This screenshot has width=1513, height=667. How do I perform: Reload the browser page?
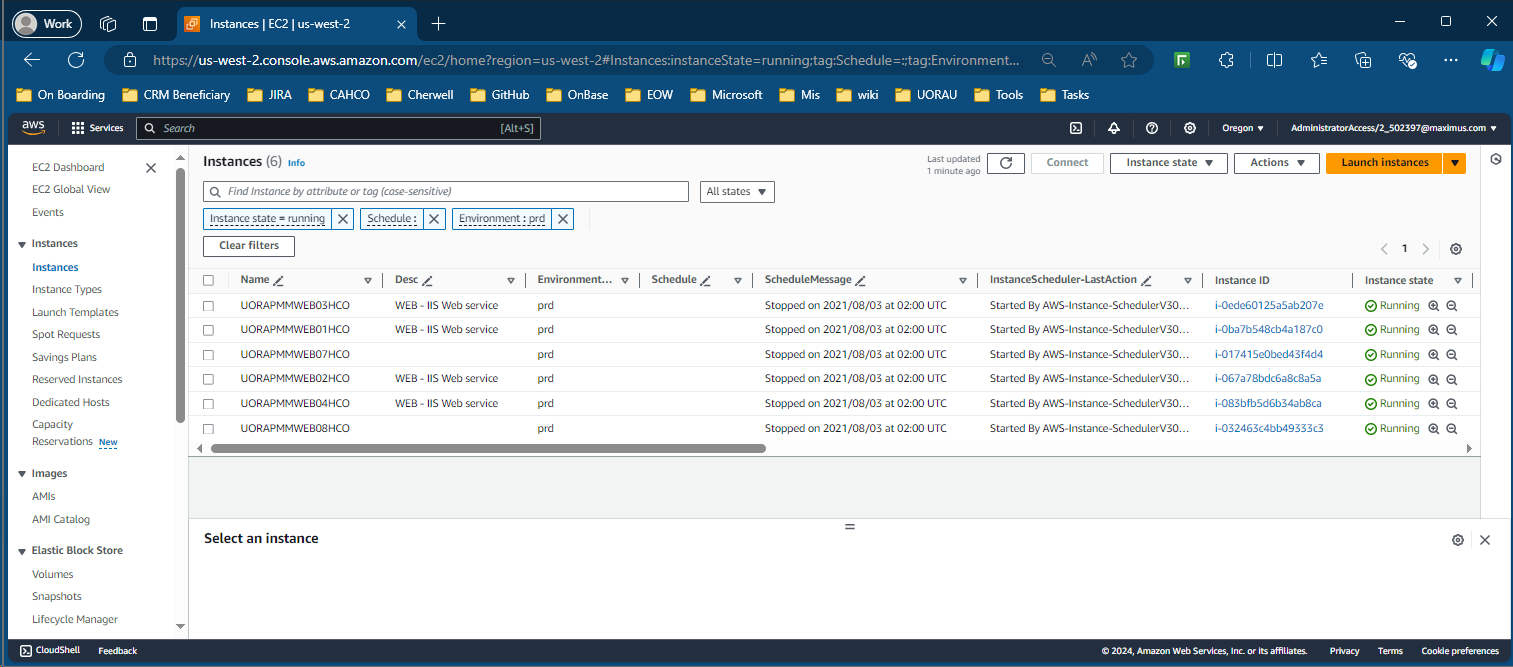(76, 60)
